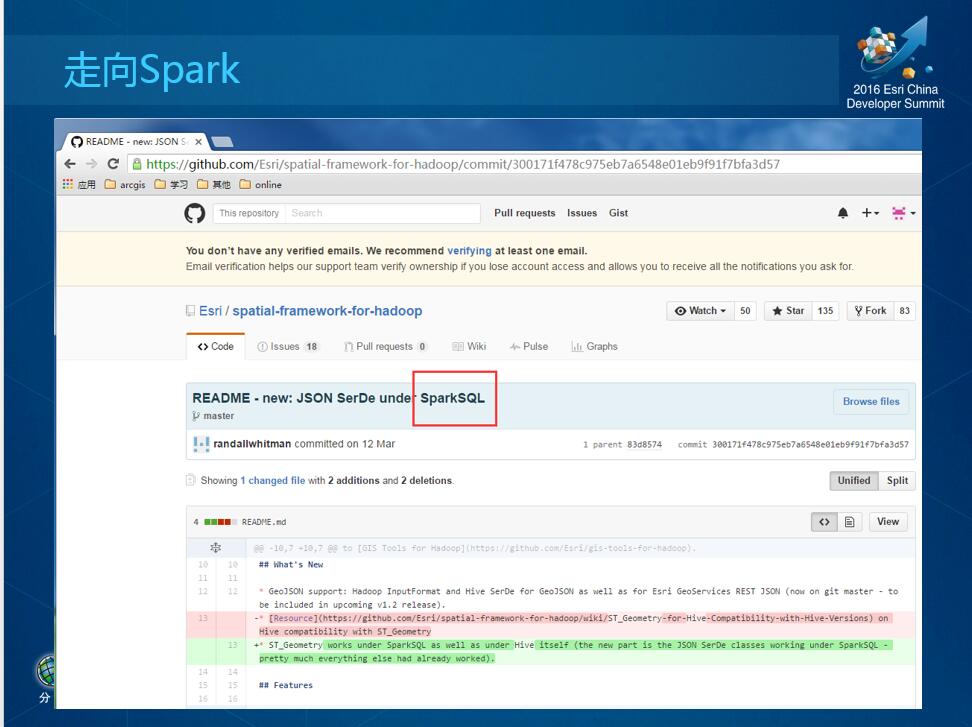
Task: Click the watchers count 50
Action: [x=745, y=311]
